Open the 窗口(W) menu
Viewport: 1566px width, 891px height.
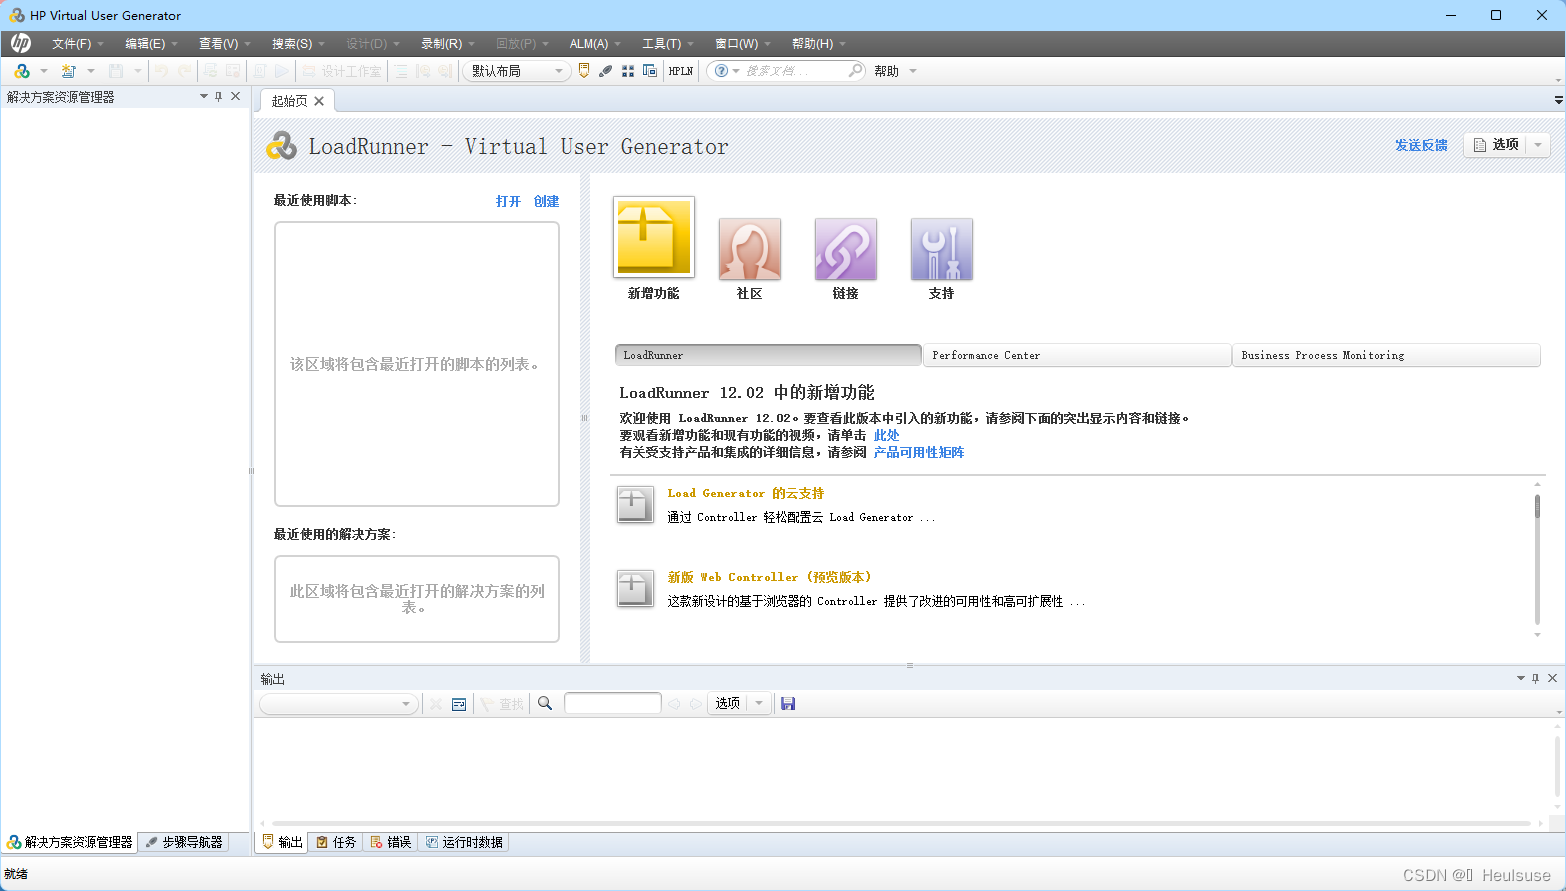(x=742, y=44)
